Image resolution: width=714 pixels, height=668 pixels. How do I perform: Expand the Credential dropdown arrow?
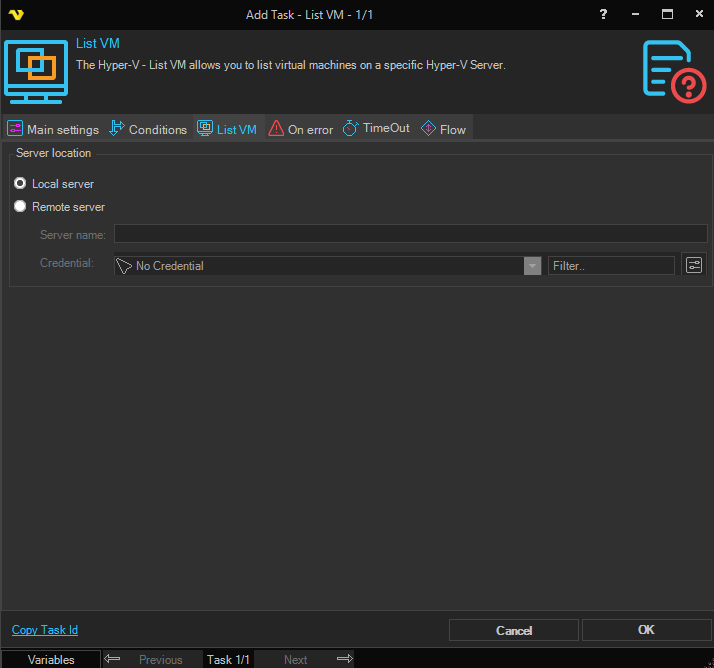click(533, 266)
